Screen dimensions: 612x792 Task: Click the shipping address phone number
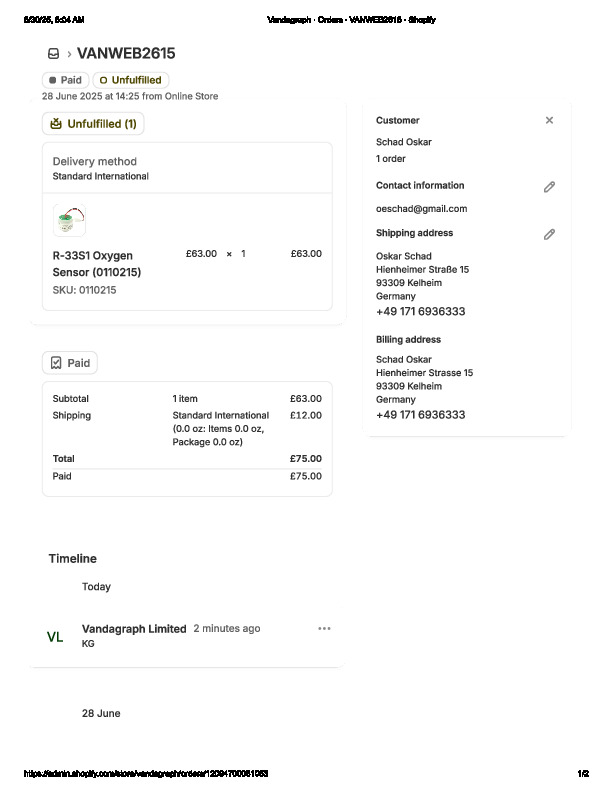(420, 312)
